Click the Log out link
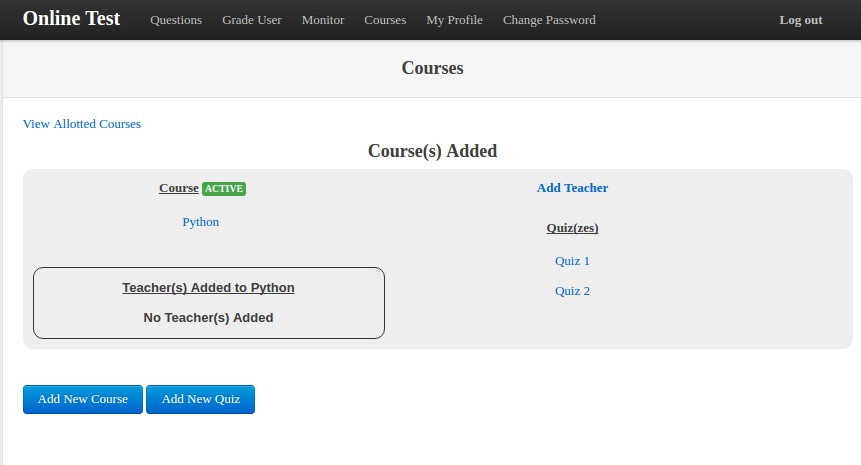The height and width of the screenshot is (465, 861). [x=801, y=20]
